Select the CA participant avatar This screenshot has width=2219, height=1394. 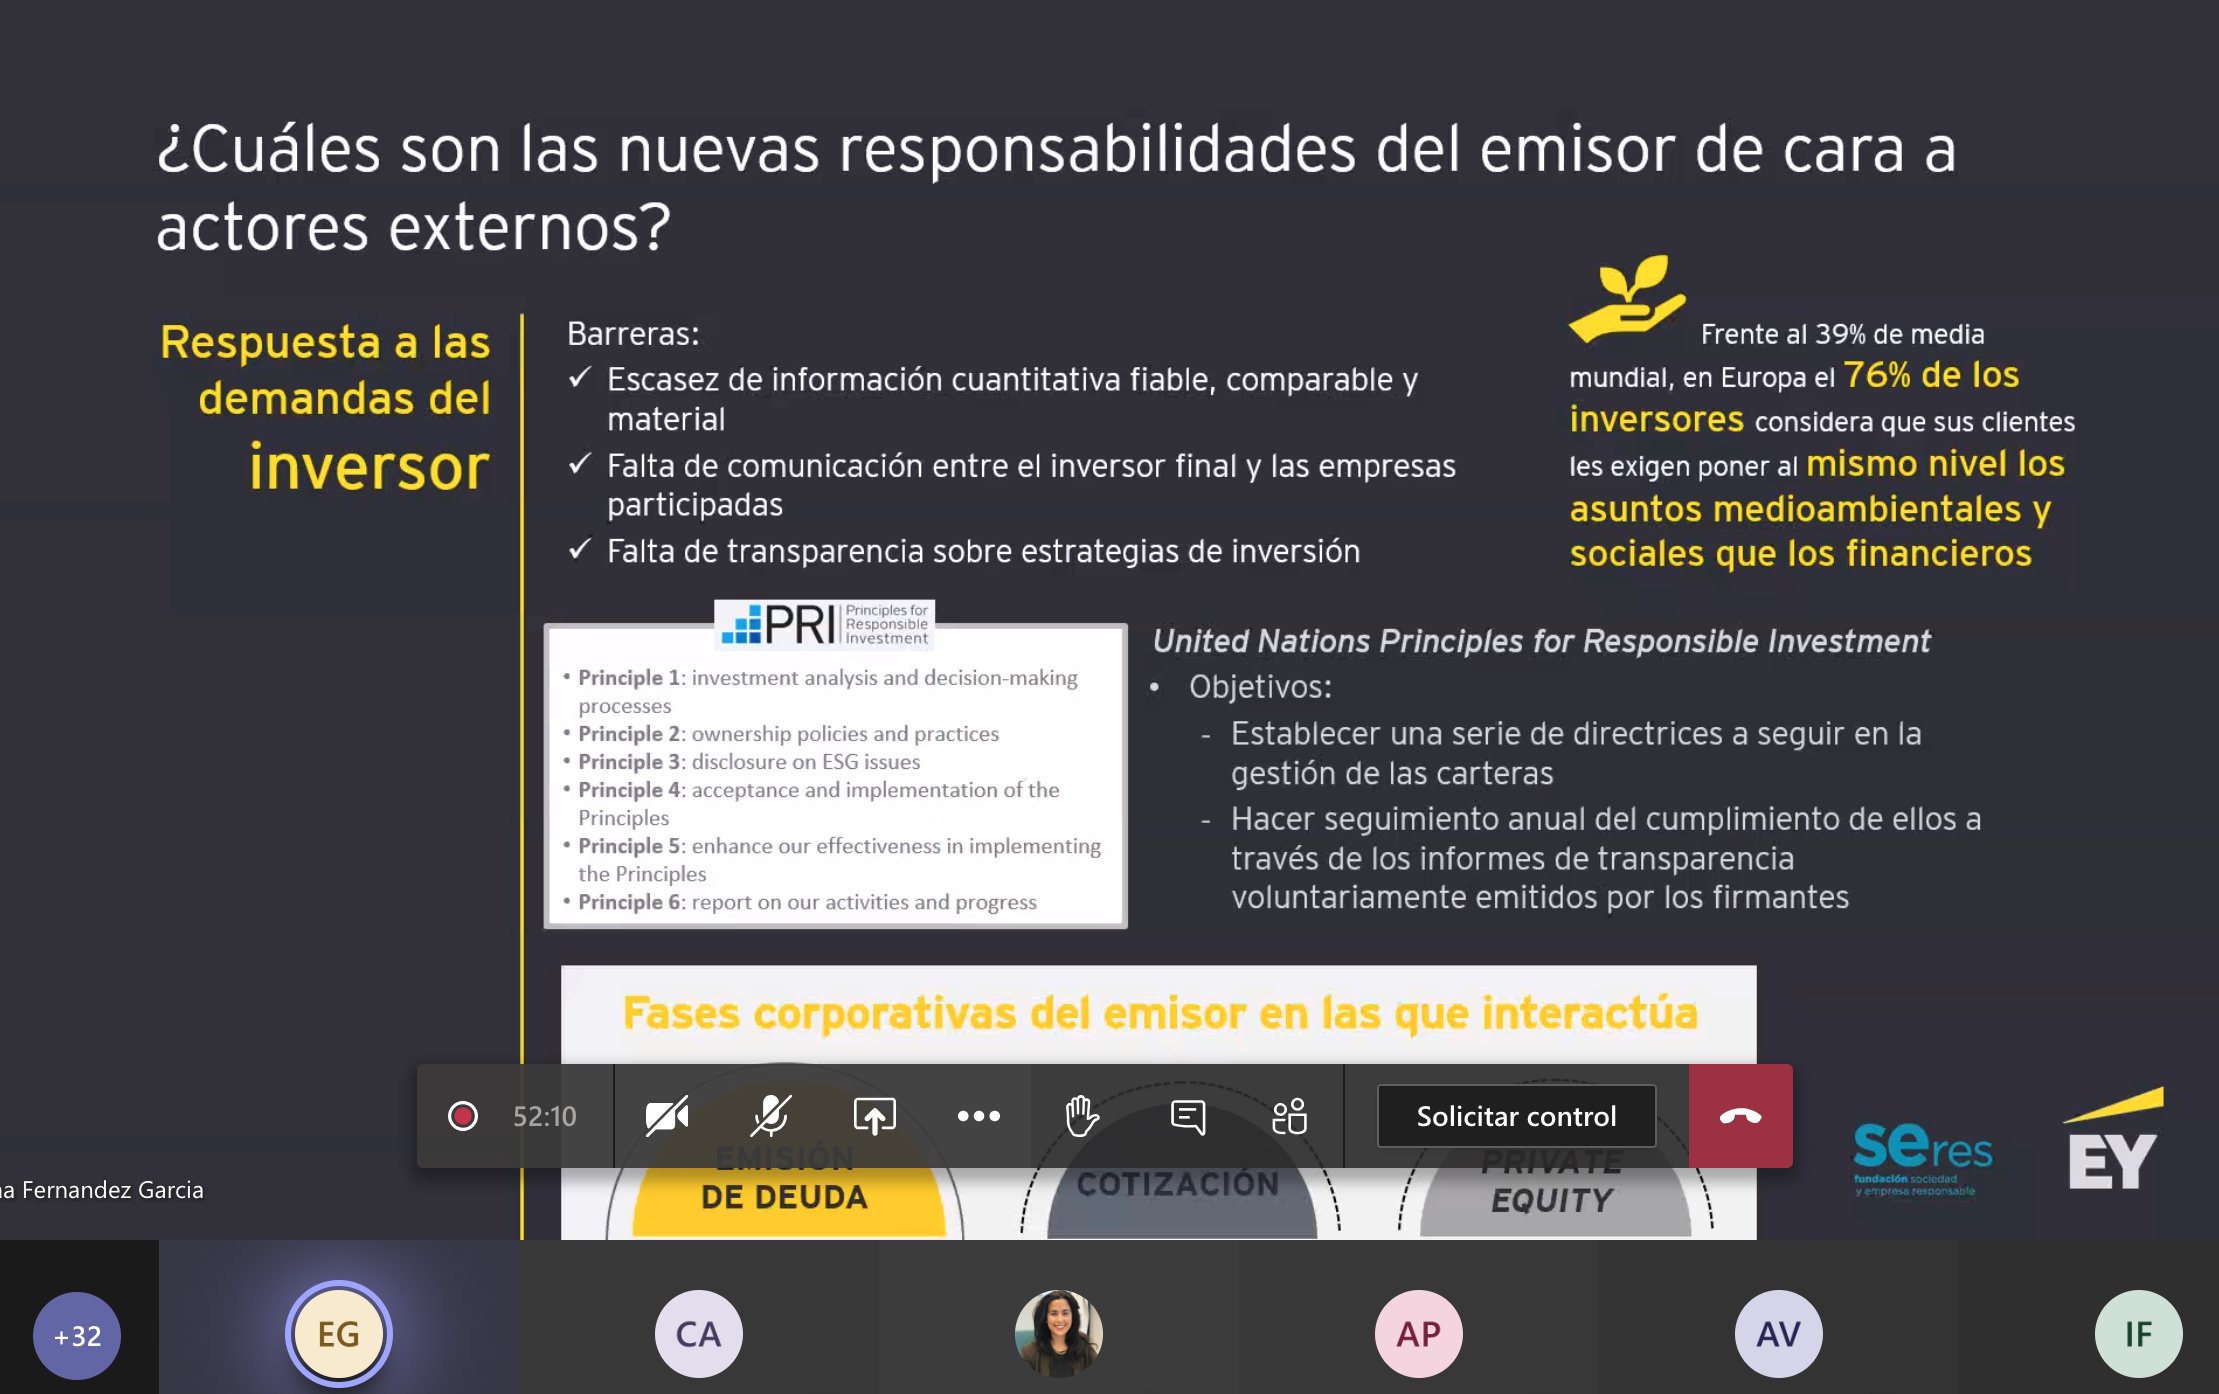point(698,1334)
